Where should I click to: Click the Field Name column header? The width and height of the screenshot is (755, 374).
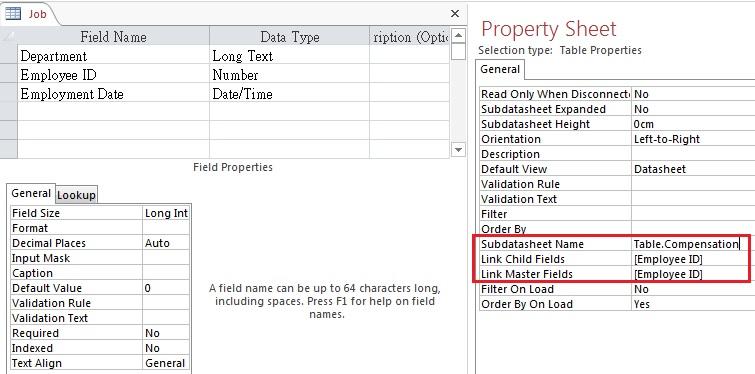tap(113, 37)
